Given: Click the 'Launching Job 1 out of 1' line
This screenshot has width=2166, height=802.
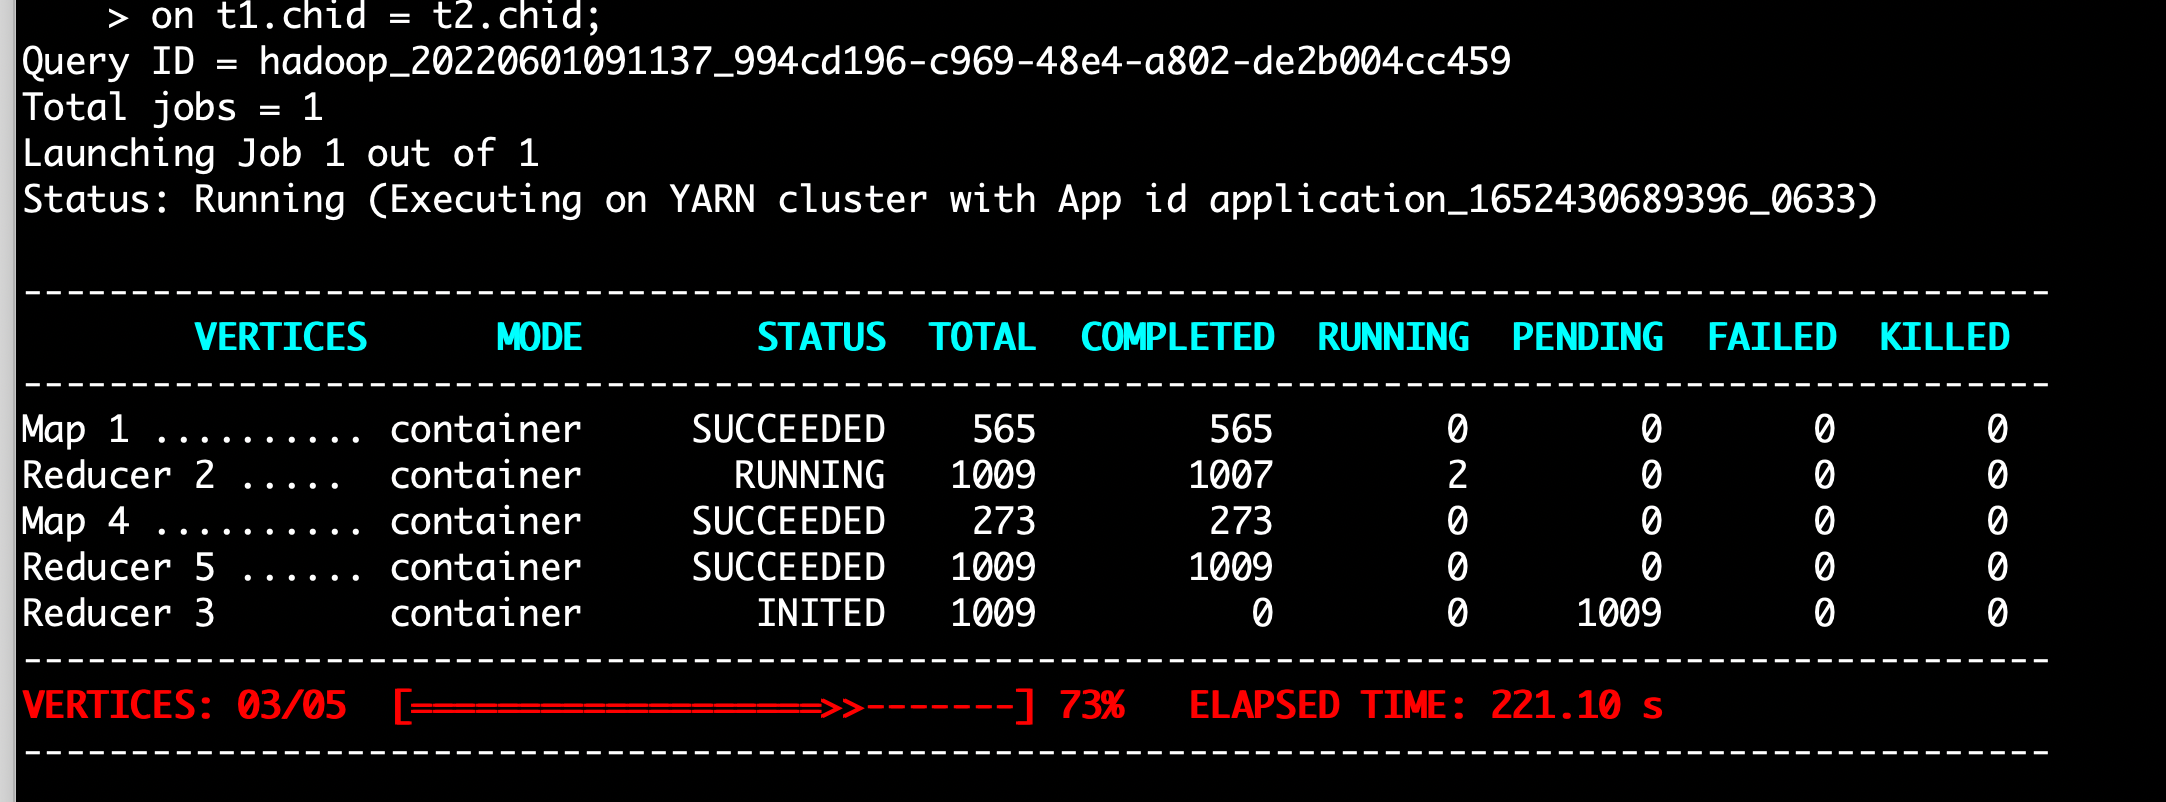Looking at the screenshot, I should [280, 153].
